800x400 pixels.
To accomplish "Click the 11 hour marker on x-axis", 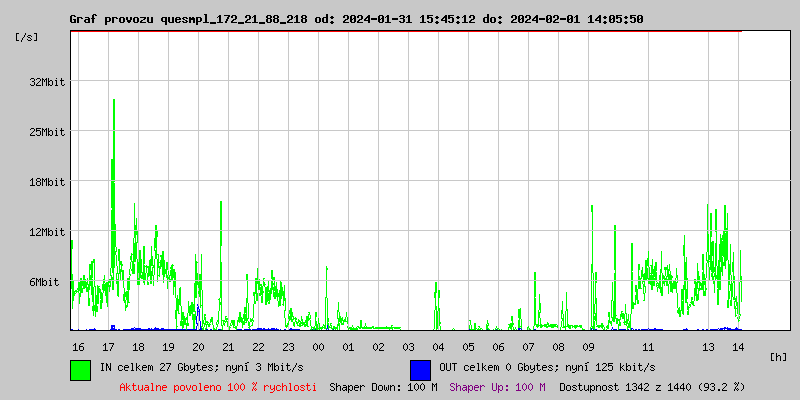I will (x=648, y=346).
